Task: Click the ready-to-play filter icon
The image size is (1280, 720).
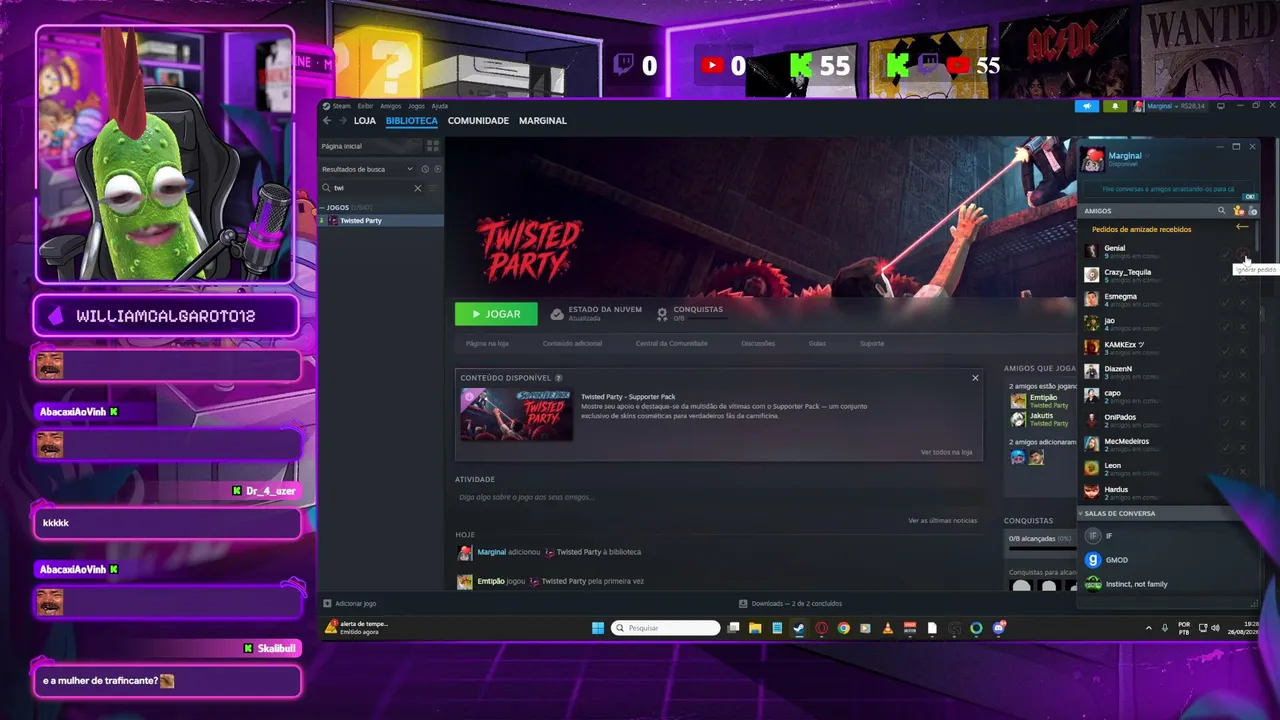Action: [x=437, y=169]
